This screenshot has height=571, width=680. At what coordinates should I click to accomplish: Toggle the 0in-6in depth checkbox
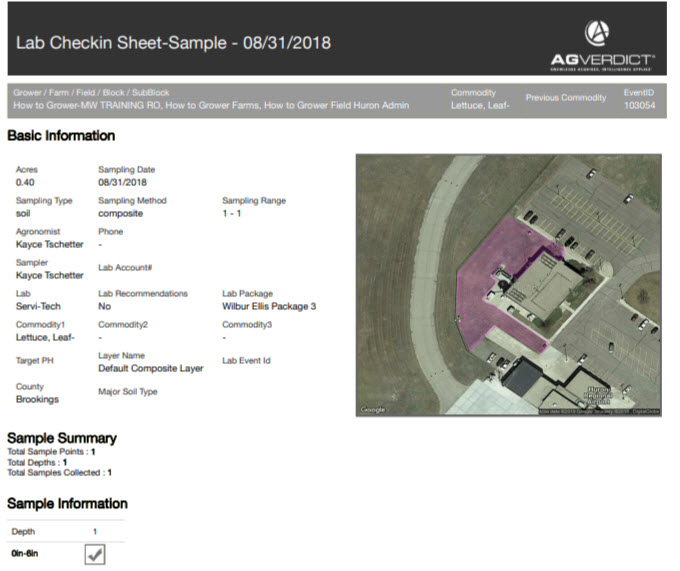coord(95,554)
